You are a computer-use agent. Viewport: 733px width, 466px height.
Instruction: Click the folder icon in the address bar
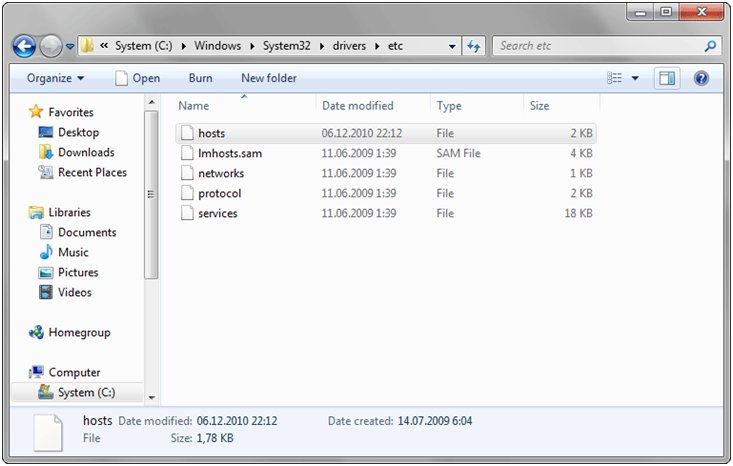point(87,45)
